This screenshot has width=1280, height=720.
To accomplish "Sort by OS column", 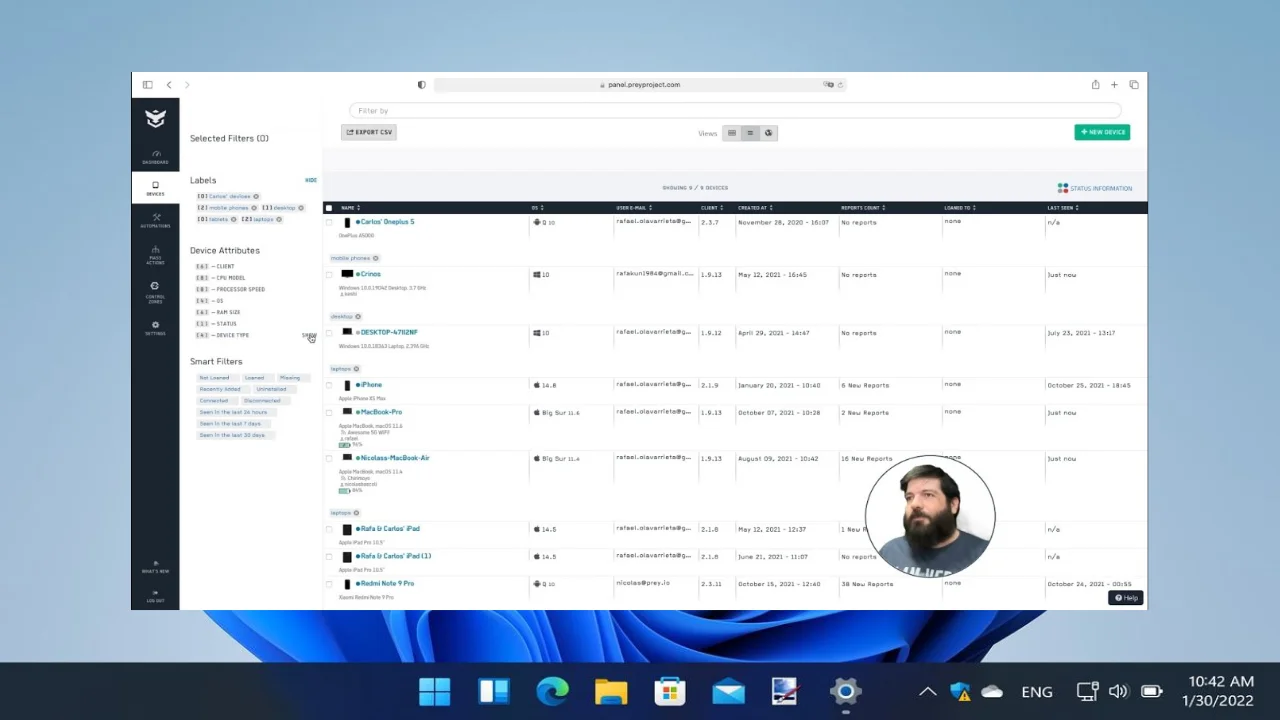I will click(537, 208).
